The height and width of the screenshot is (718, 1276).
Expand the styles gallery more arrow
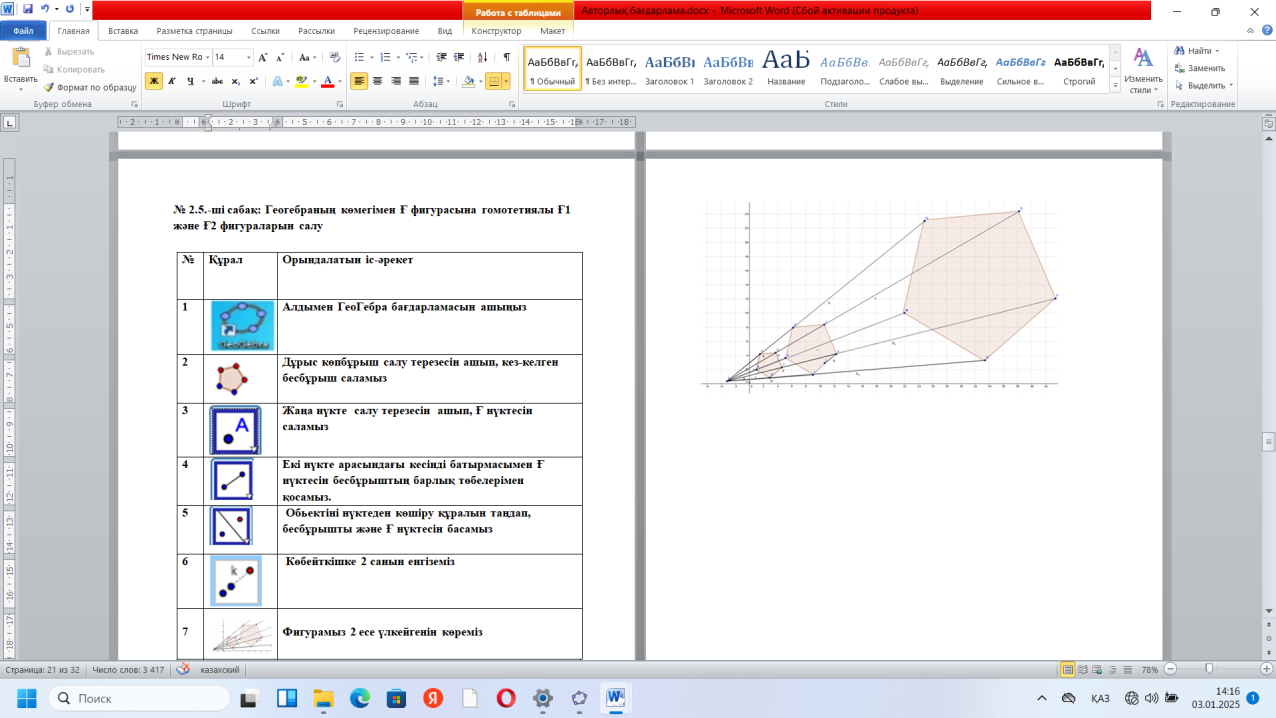(x=1116, y=86)
